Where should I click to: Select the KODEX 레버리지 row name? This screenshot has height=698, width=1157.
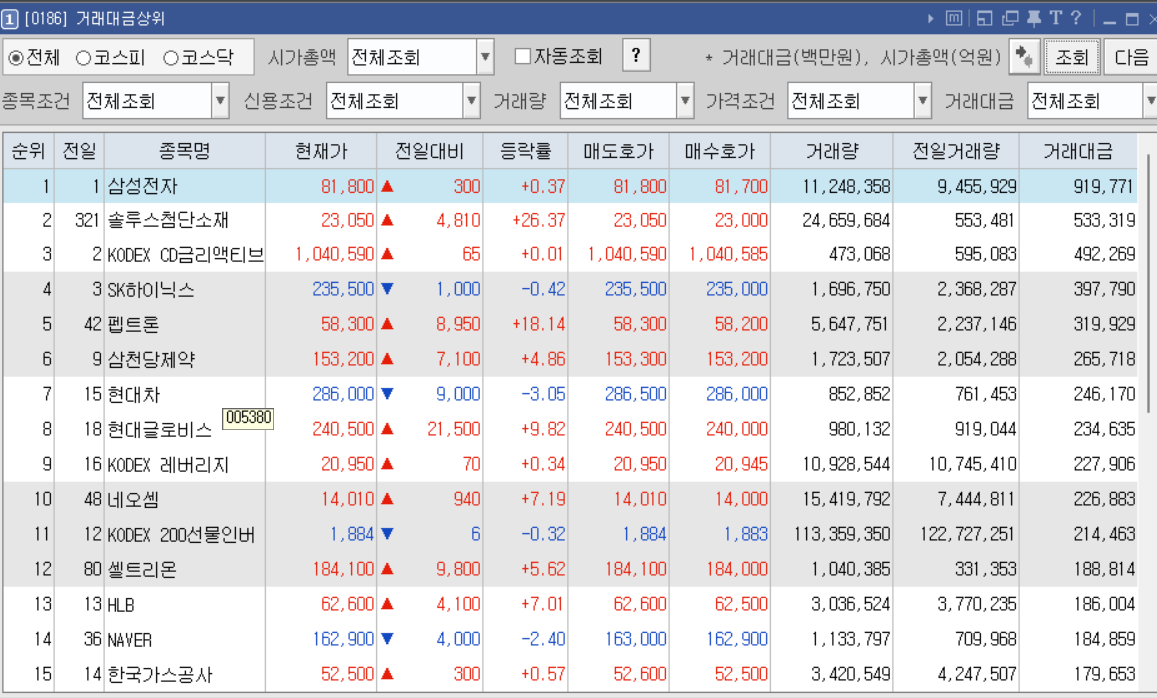click(167, 464)
